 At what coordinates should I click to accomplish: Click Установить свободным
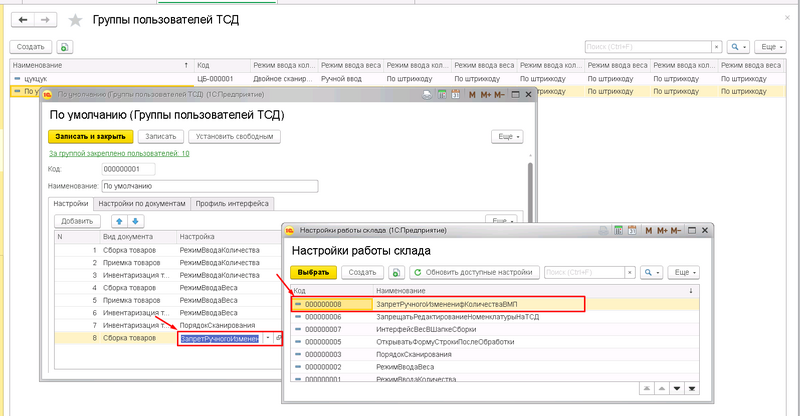(x=235, y=137)
